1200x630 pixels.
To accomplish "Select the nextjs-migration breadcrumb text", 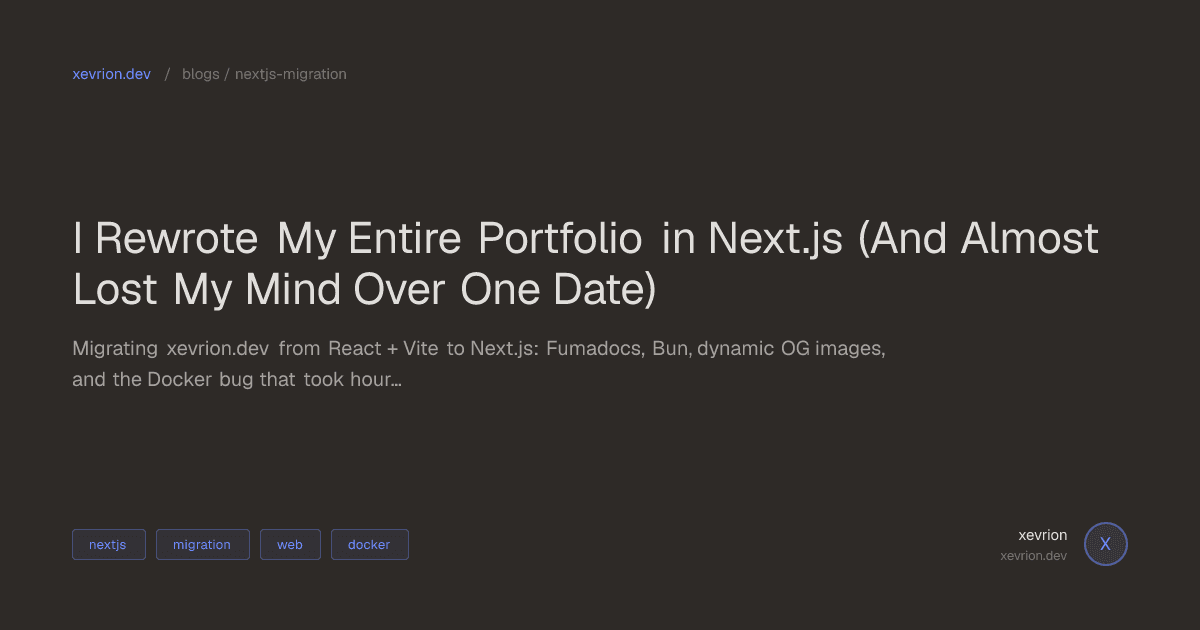I will click(x=291, y=74).
